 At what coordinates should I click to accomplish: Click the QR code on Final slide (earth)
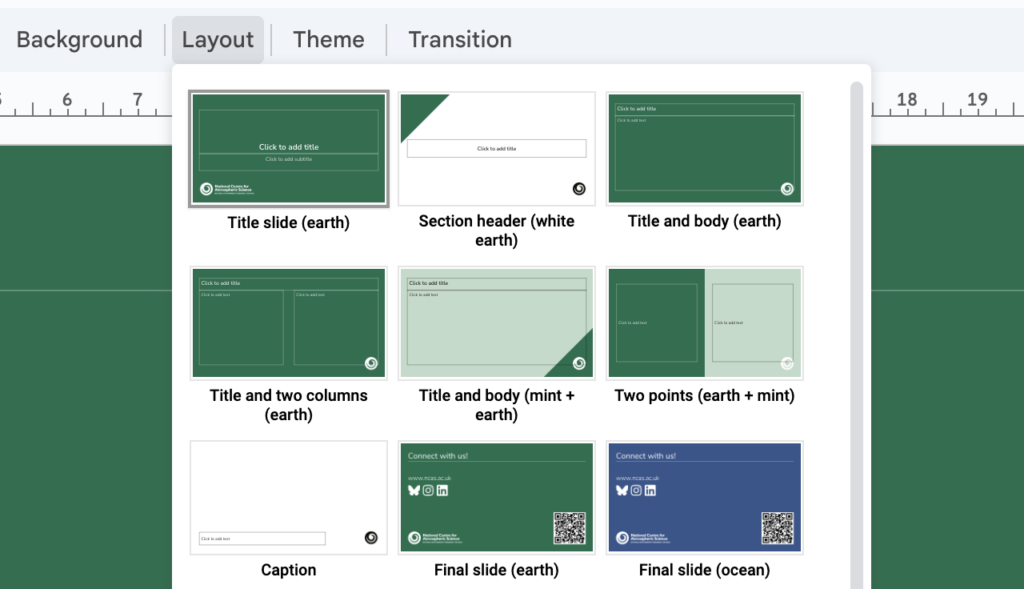(569, 528)
